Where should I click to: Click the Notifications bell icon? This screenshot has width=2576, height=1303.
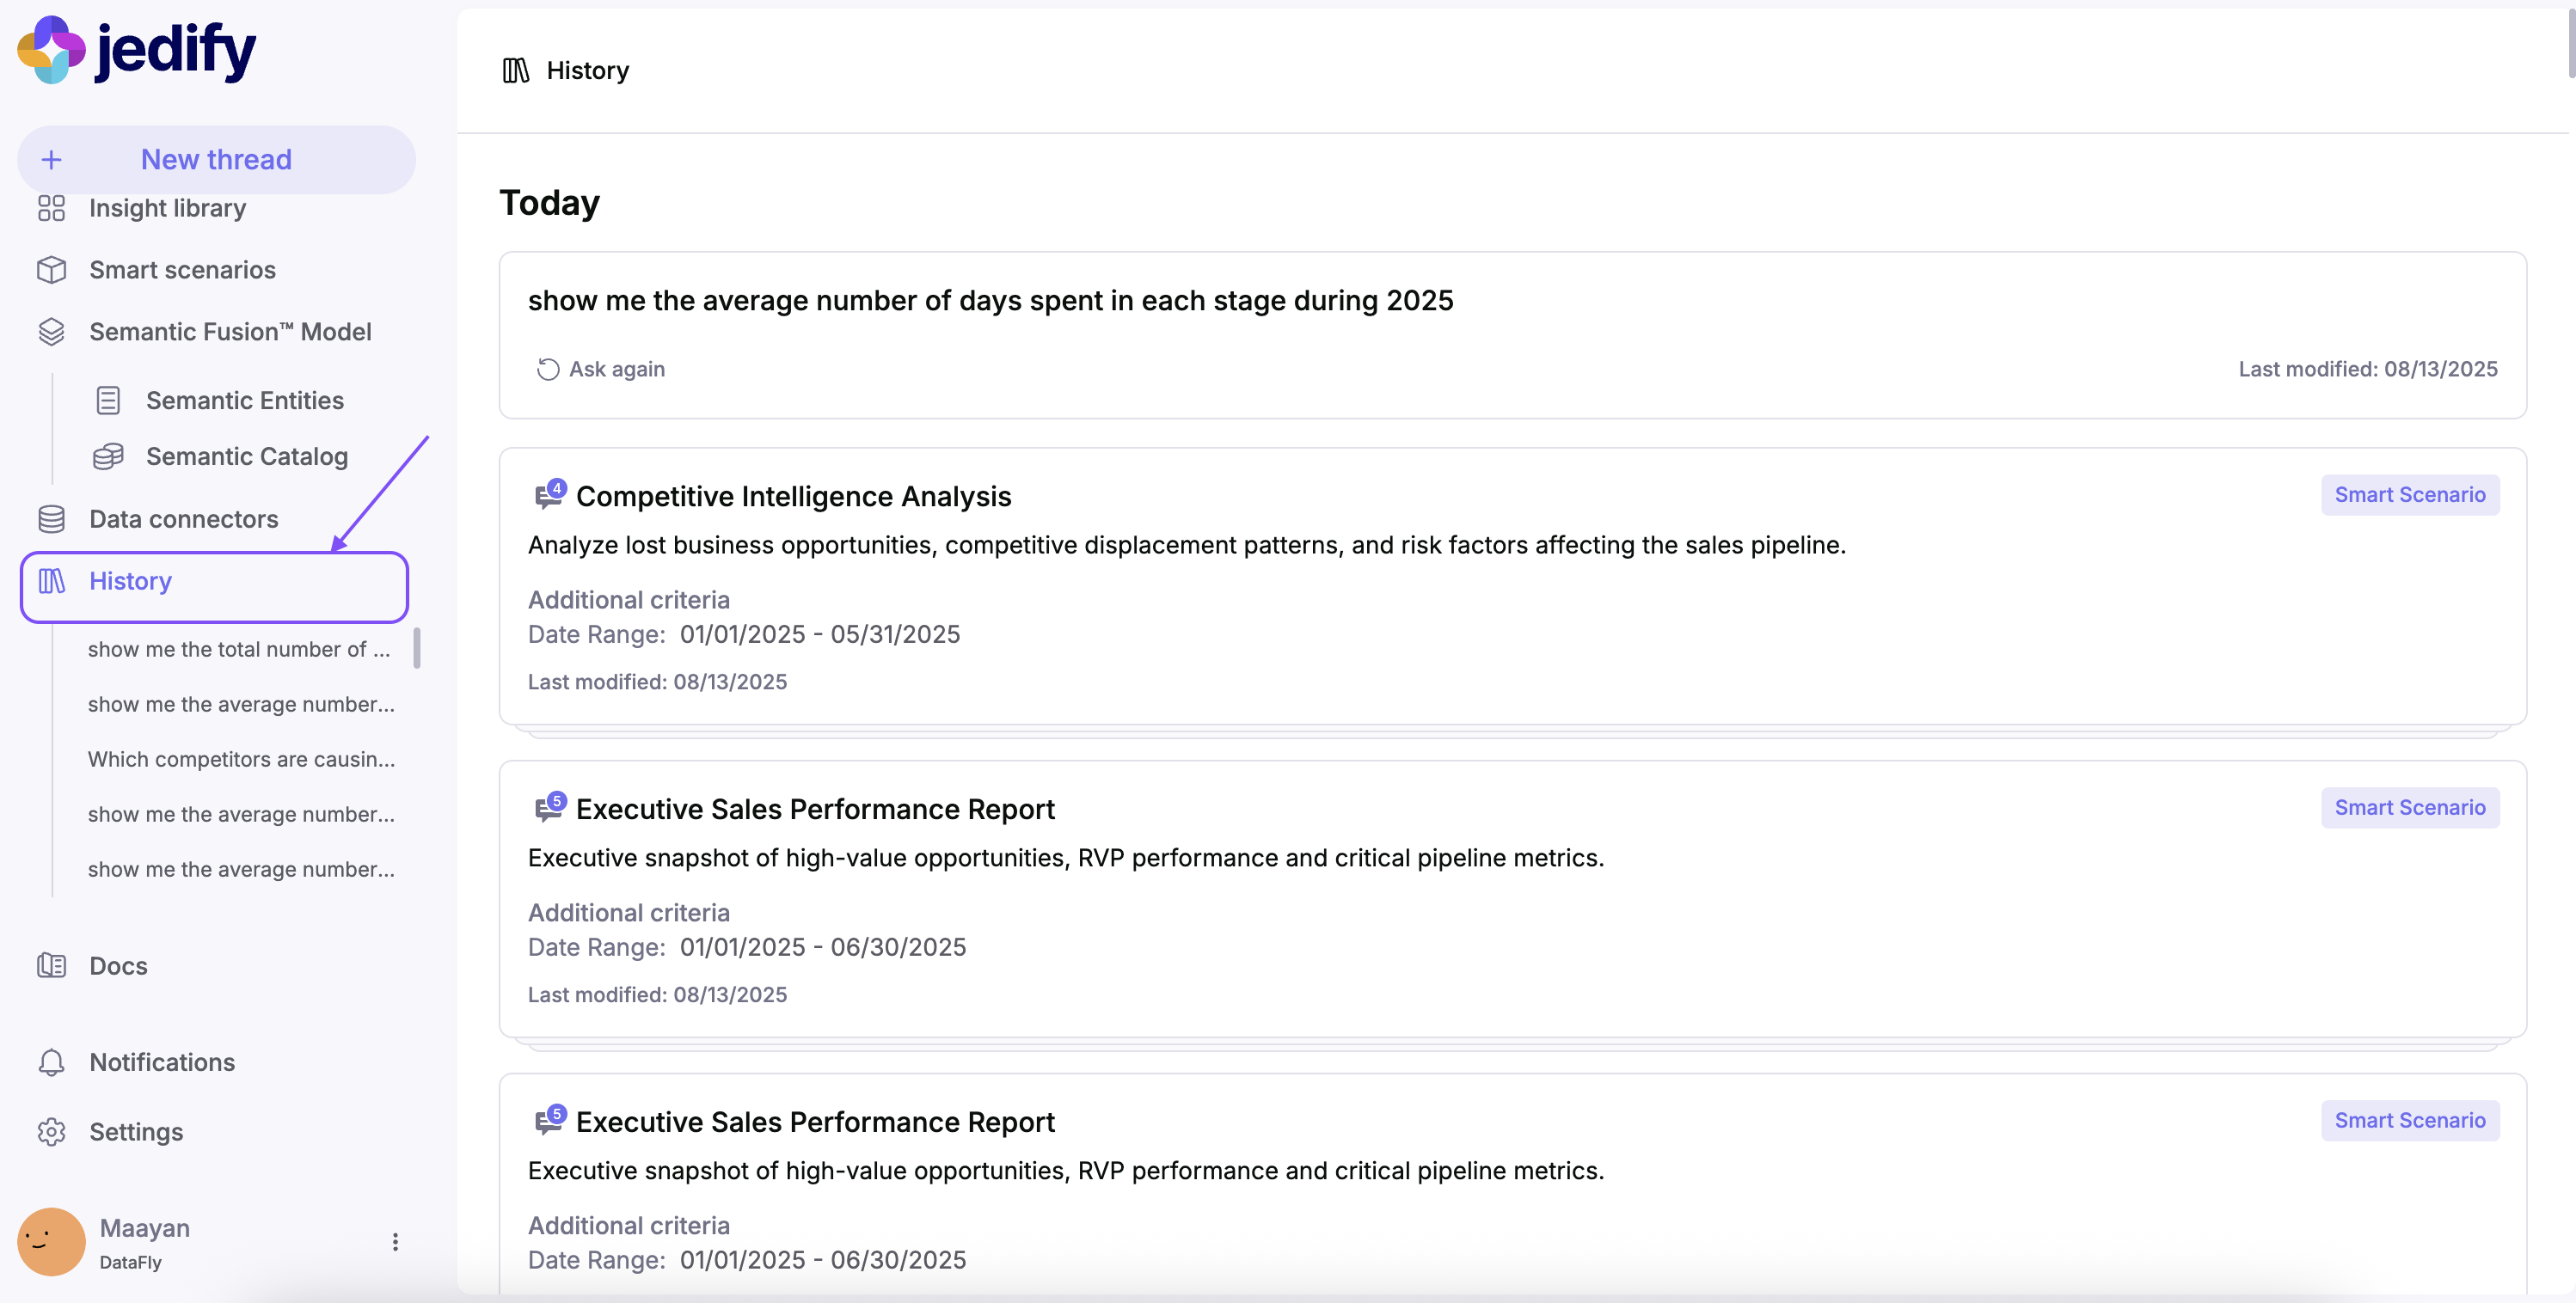pos(51,1062)
